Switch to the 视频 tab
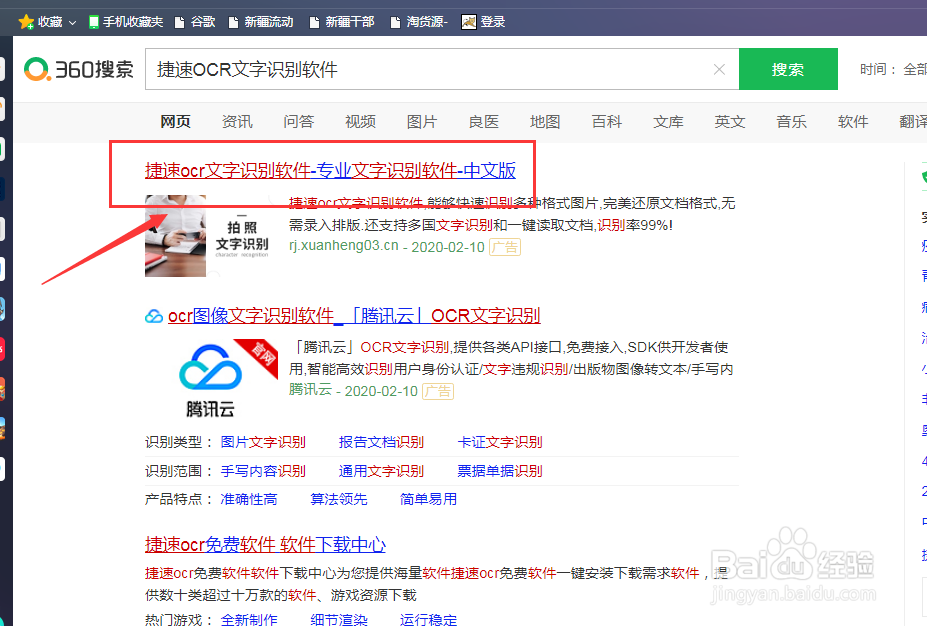The width and height of the screenshot is (927, 626). click(361, 122)
